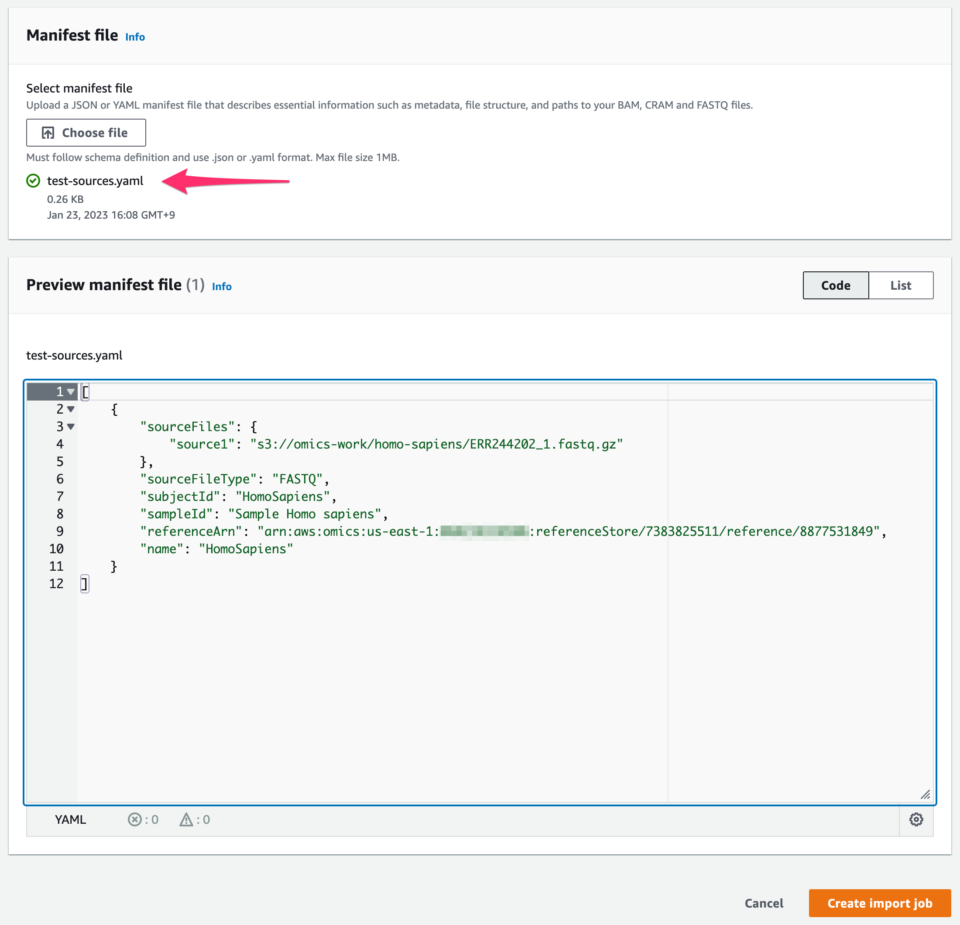Select the Code preview tab
Viewport: 960px width, 925px height.
coord(835,285)
